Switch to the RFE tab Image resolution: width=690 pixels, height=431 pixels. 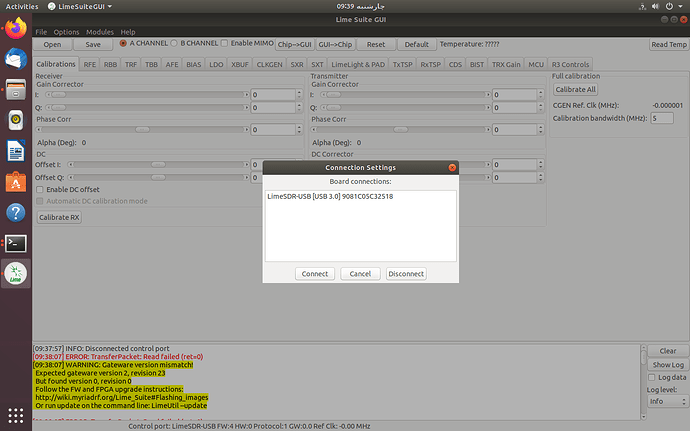90,64
